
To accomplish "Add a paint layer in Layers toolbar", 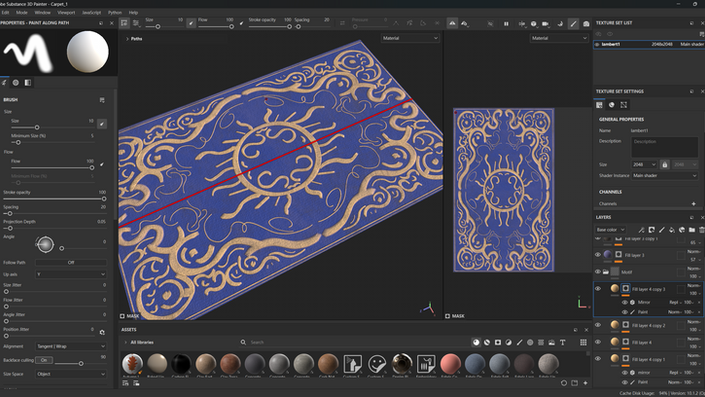I will [x=662, y=230].
